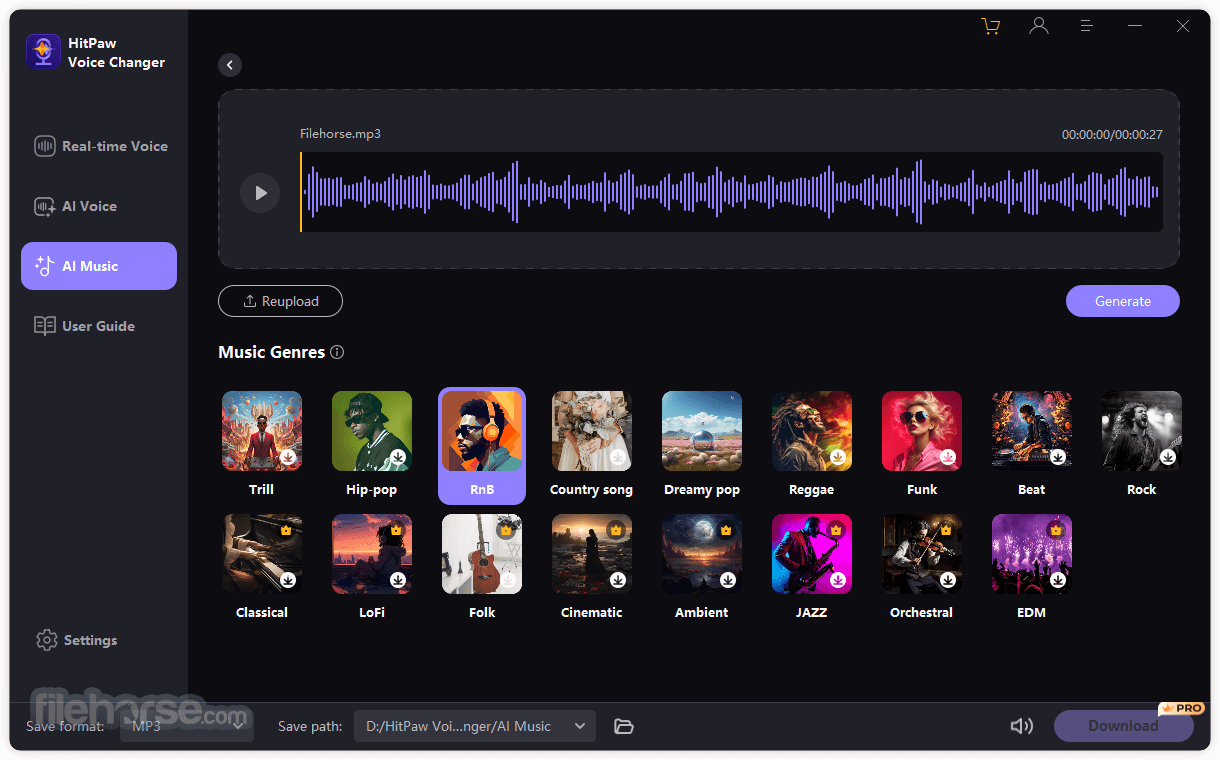The width and height of the screenshot is (1220, 760).
Task: Click download arrow on Reggae genre
Action: 838,457
